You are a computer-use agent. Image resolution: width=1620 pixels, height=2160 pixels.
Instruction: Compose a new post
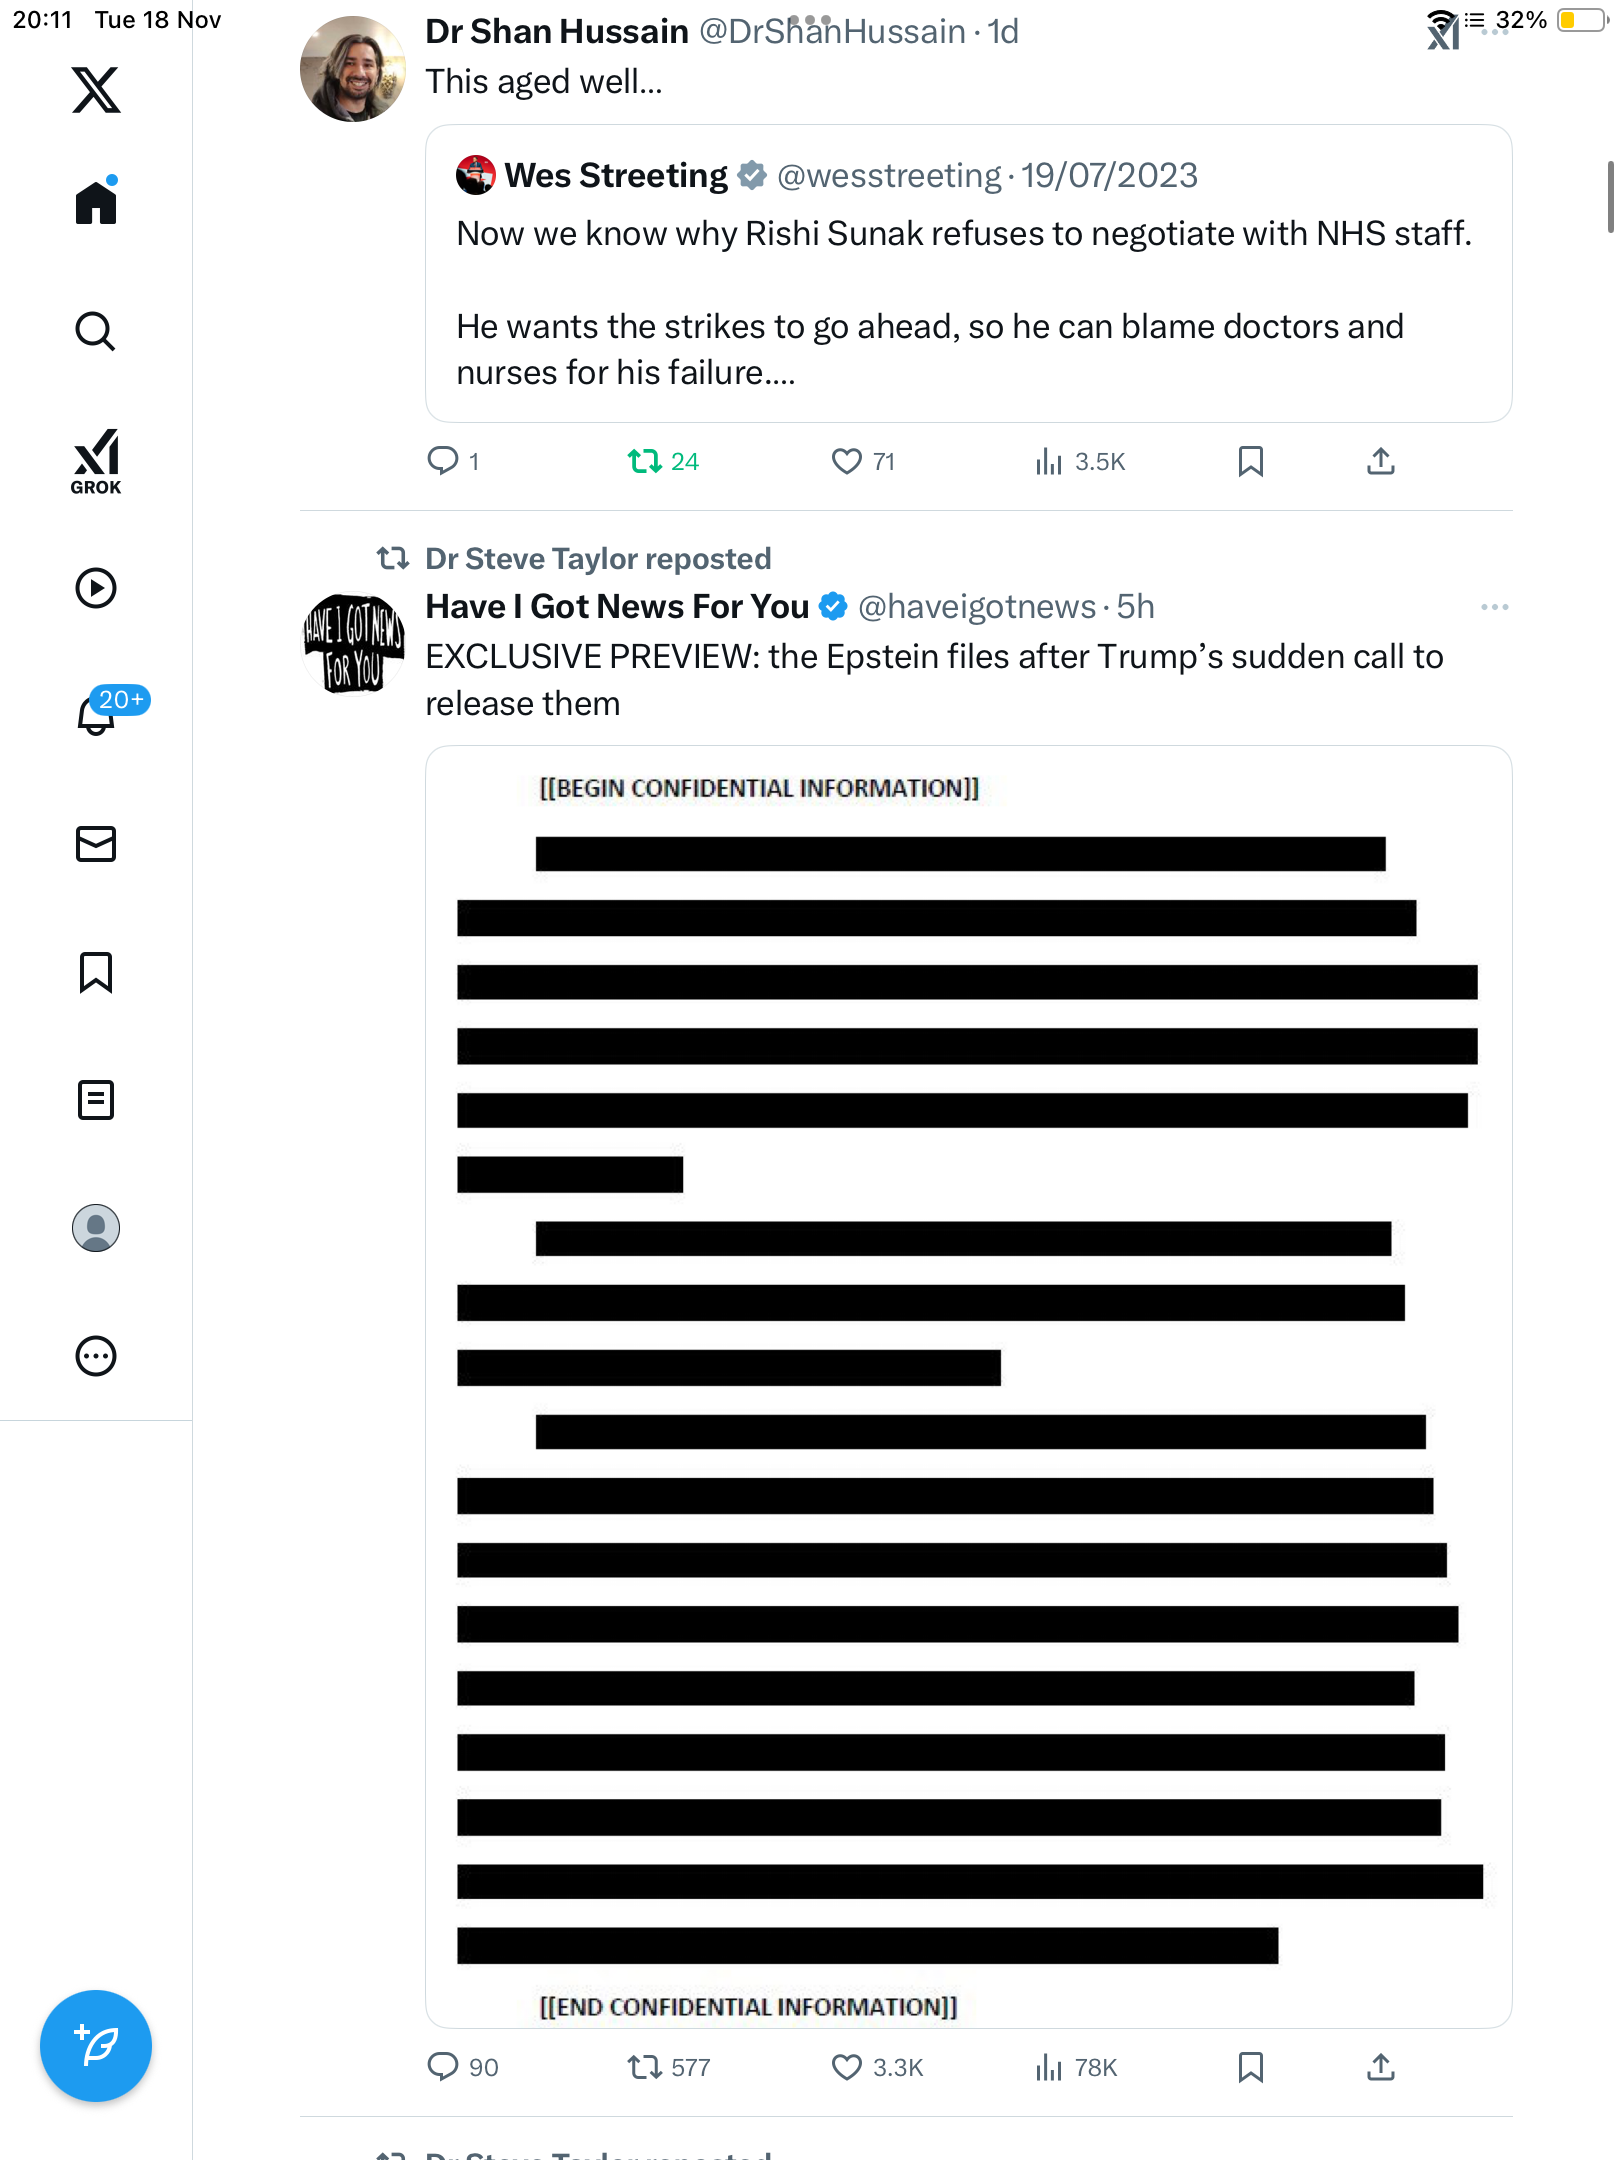[96, 2046]
